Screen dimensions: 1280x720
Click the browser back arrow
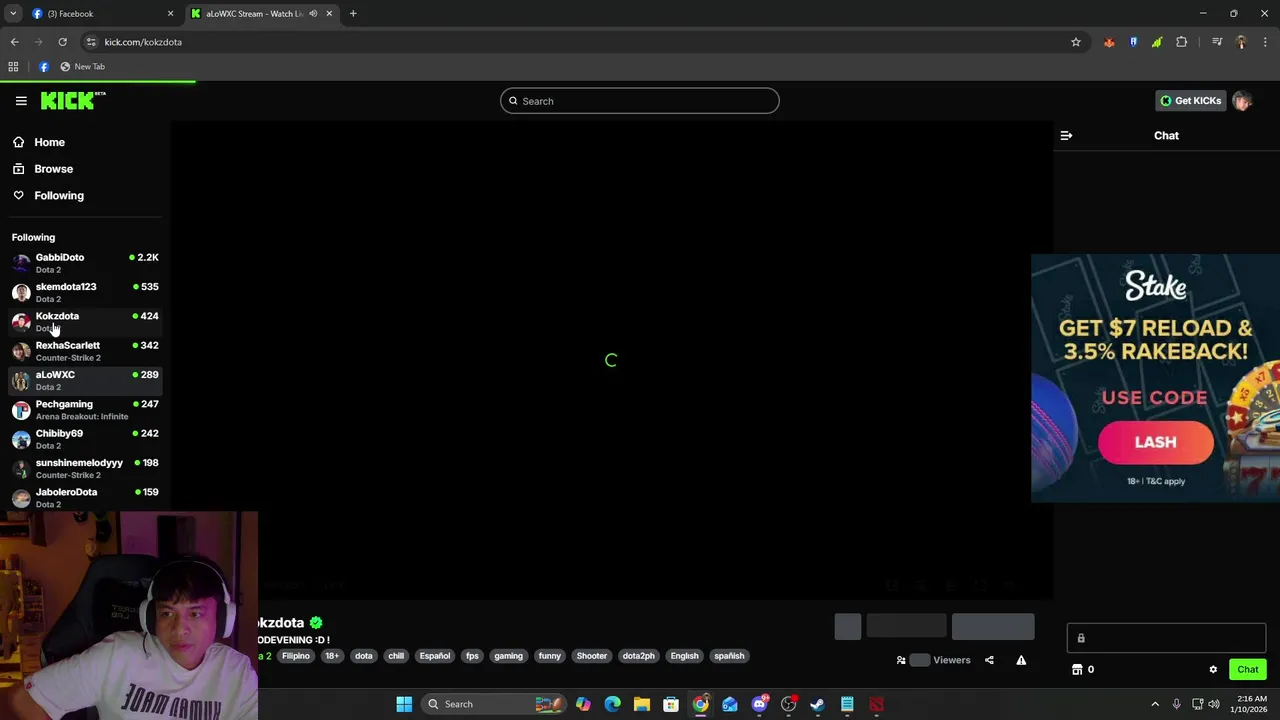14,42
